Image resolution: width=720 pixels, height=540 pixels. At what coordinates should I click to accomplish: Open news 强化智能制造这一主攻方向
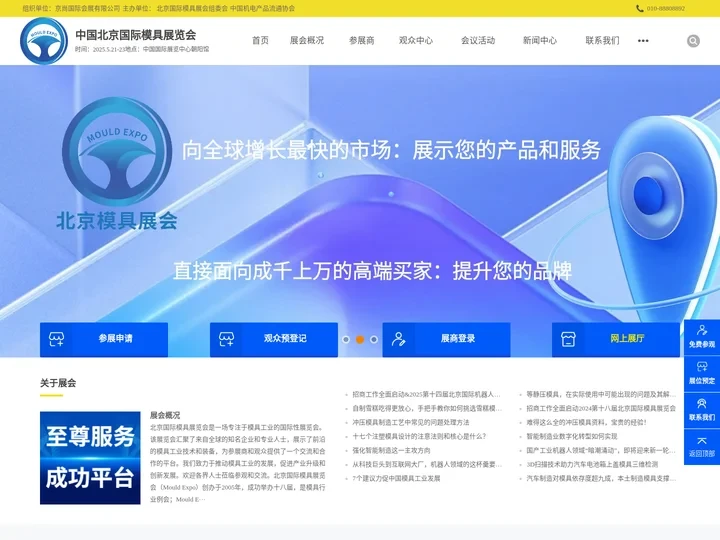point(391,450)
